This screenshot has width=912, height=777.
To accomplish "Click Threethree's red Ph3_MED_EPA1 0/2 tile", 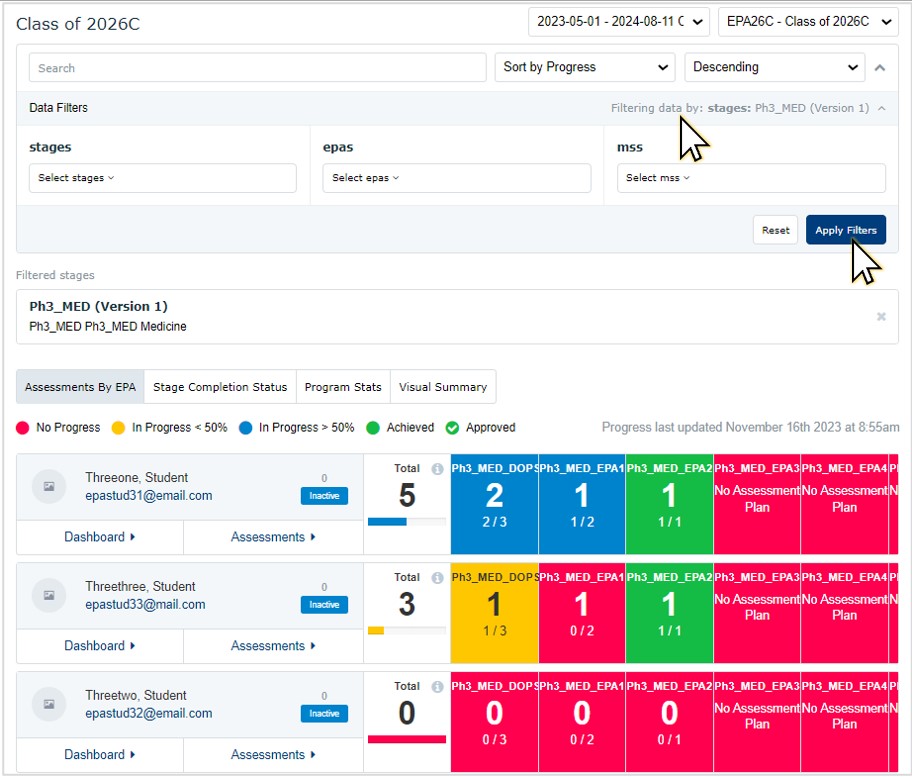I will tap(582, 612).
